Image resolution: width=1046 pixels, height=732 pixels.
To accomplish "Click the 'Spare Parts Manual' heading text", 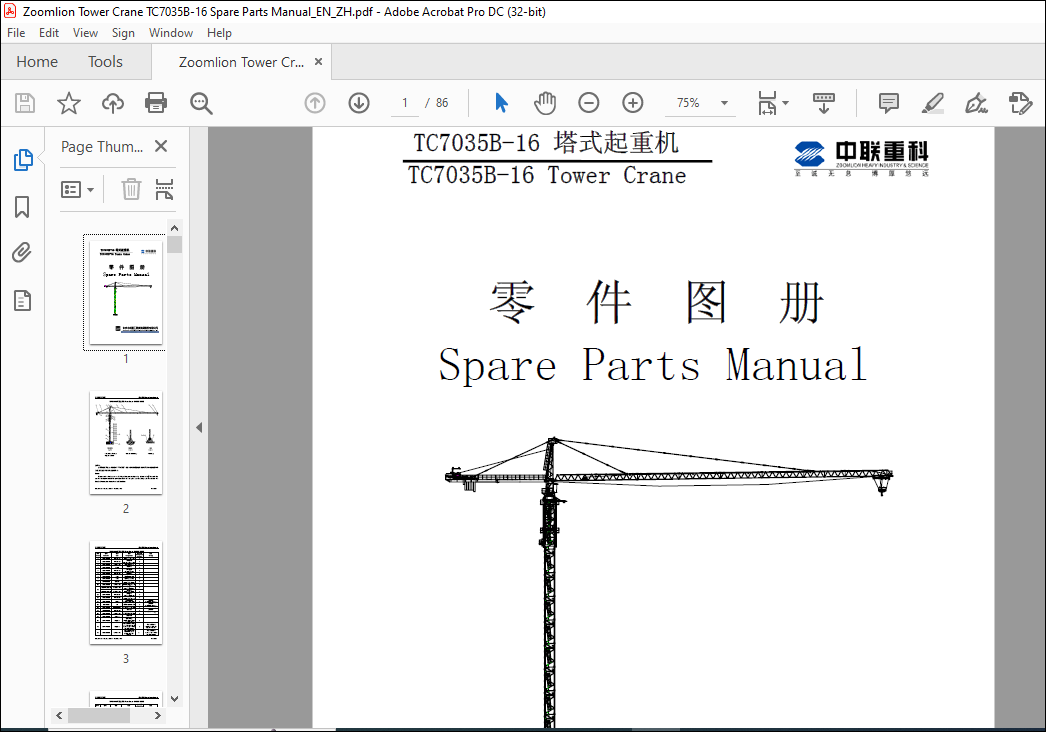I will pyautogui.click(x=652, y=365).
